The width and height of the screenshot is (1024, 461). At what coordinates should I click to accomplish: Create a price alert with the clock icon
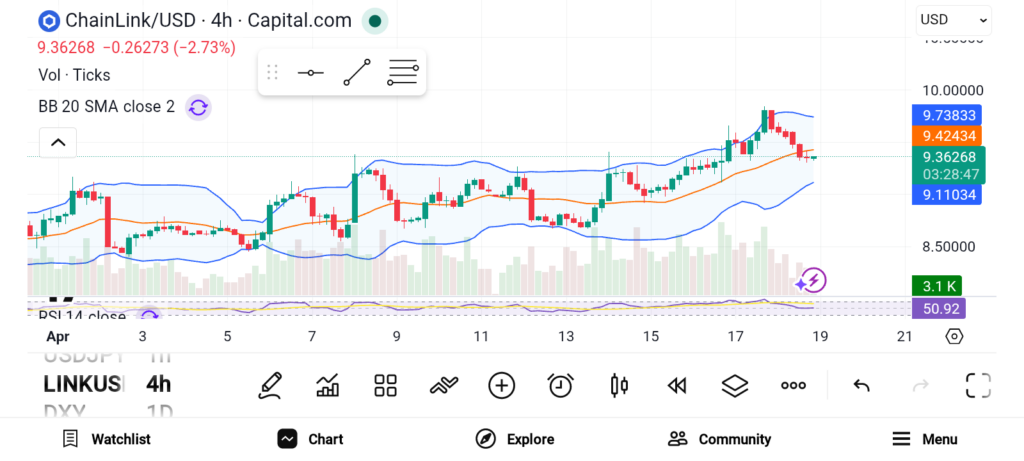560,385
